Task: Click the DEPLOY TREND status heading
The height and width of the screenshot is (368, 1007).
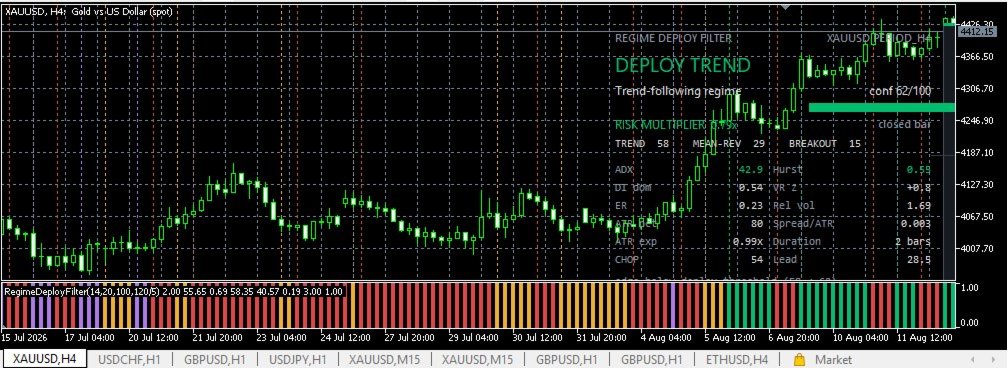Action: tap(682, 66)
